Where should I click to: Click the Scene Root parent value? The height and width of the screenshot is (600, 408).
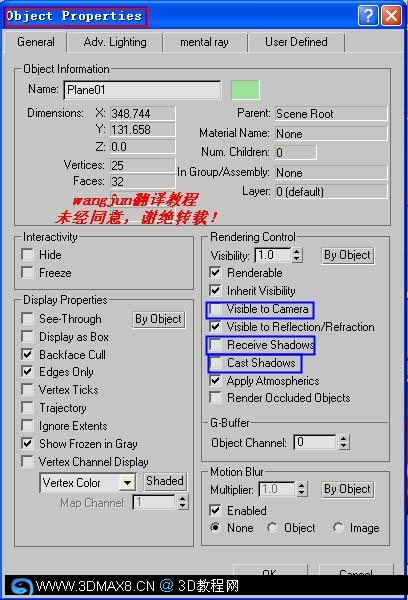coord(331,114)
